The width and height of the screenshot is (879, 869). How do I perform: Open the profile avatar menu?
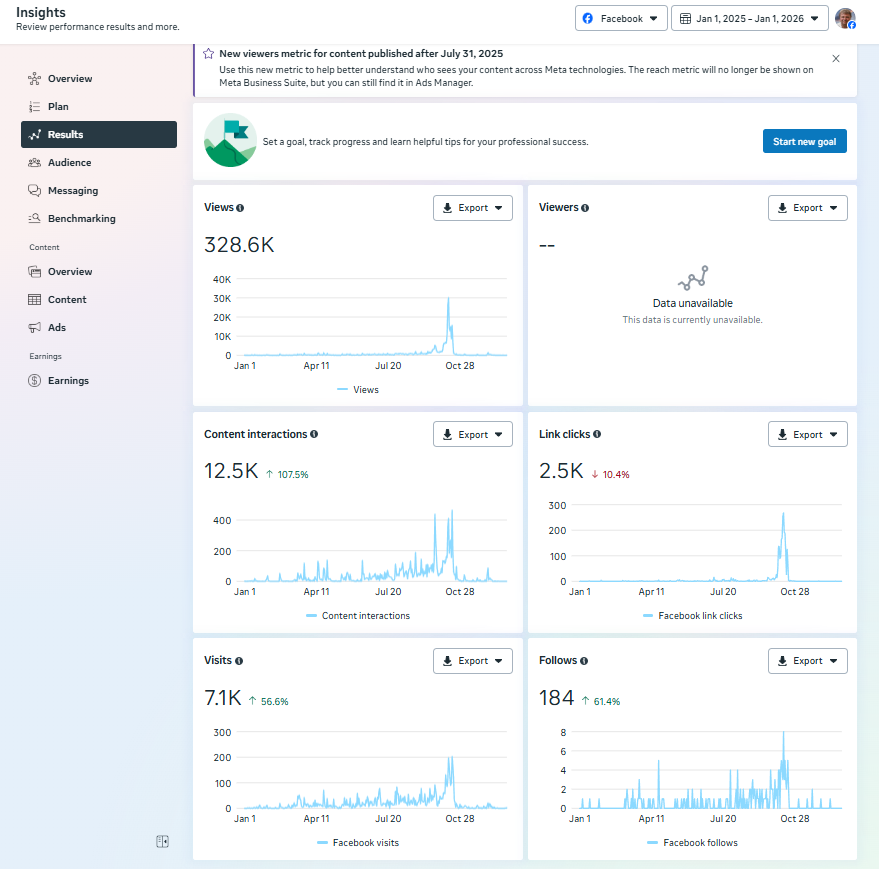point(845,18)
